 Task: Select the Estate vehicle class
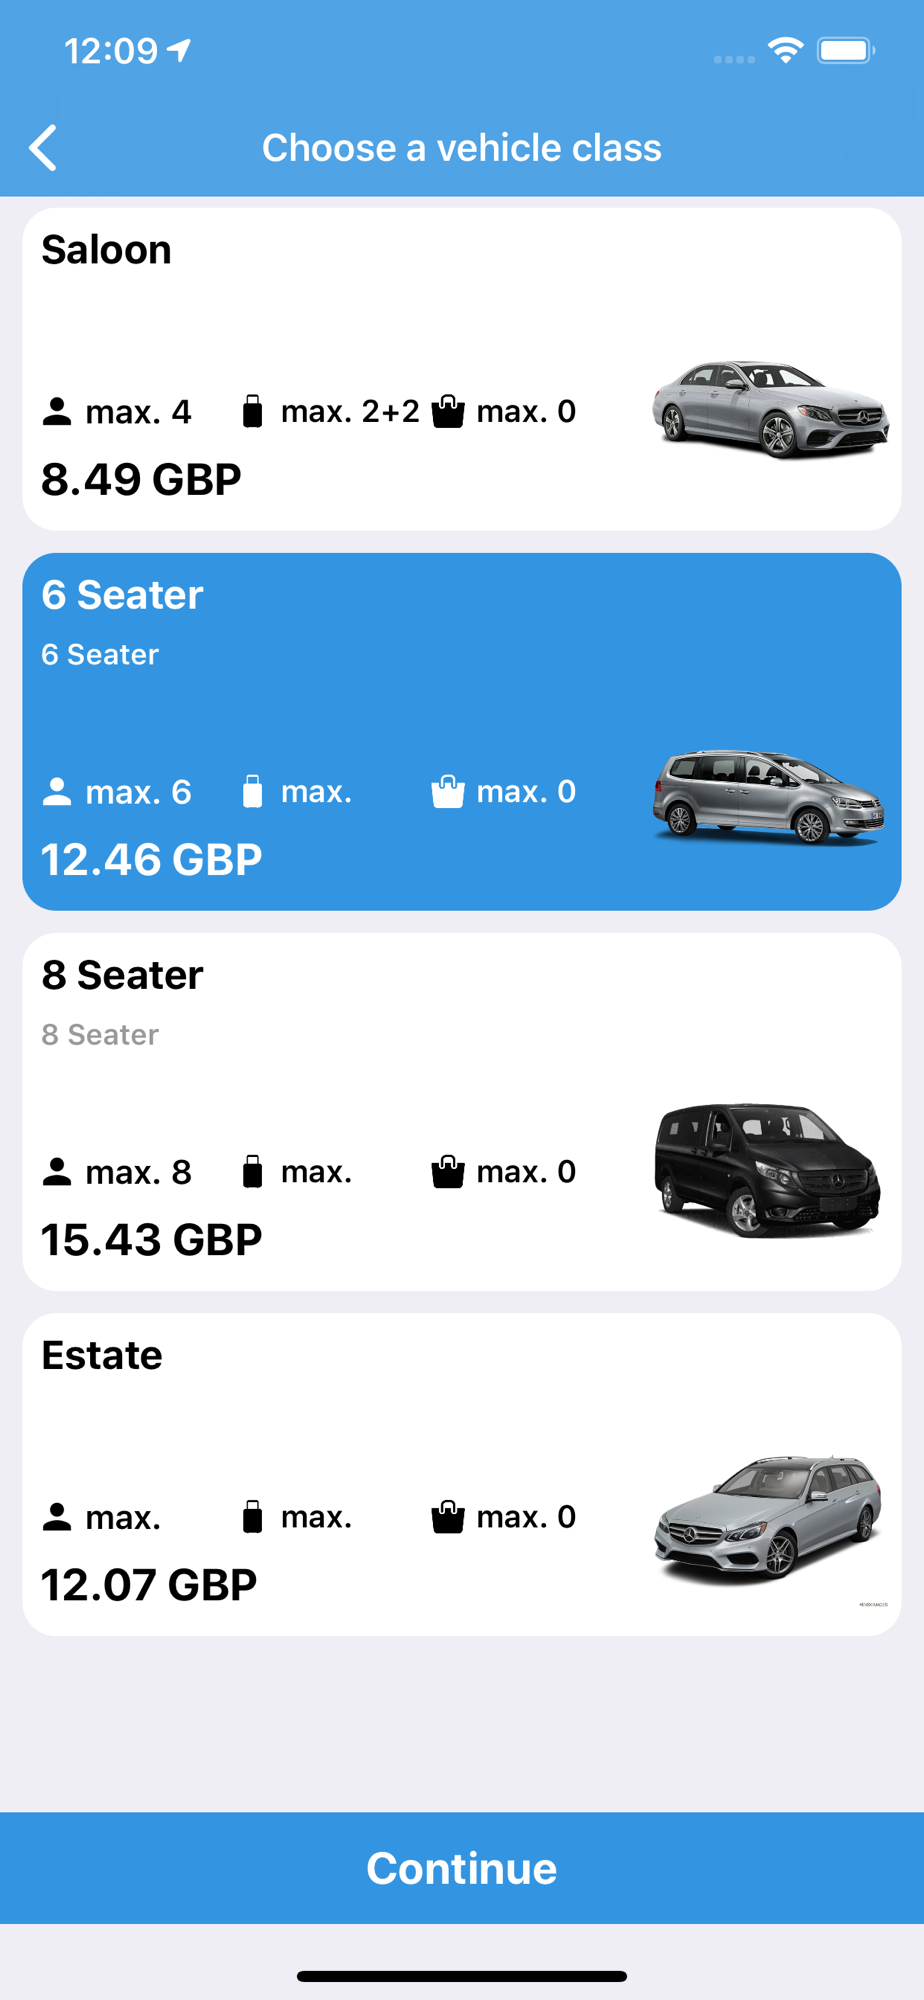(462, 1475)
